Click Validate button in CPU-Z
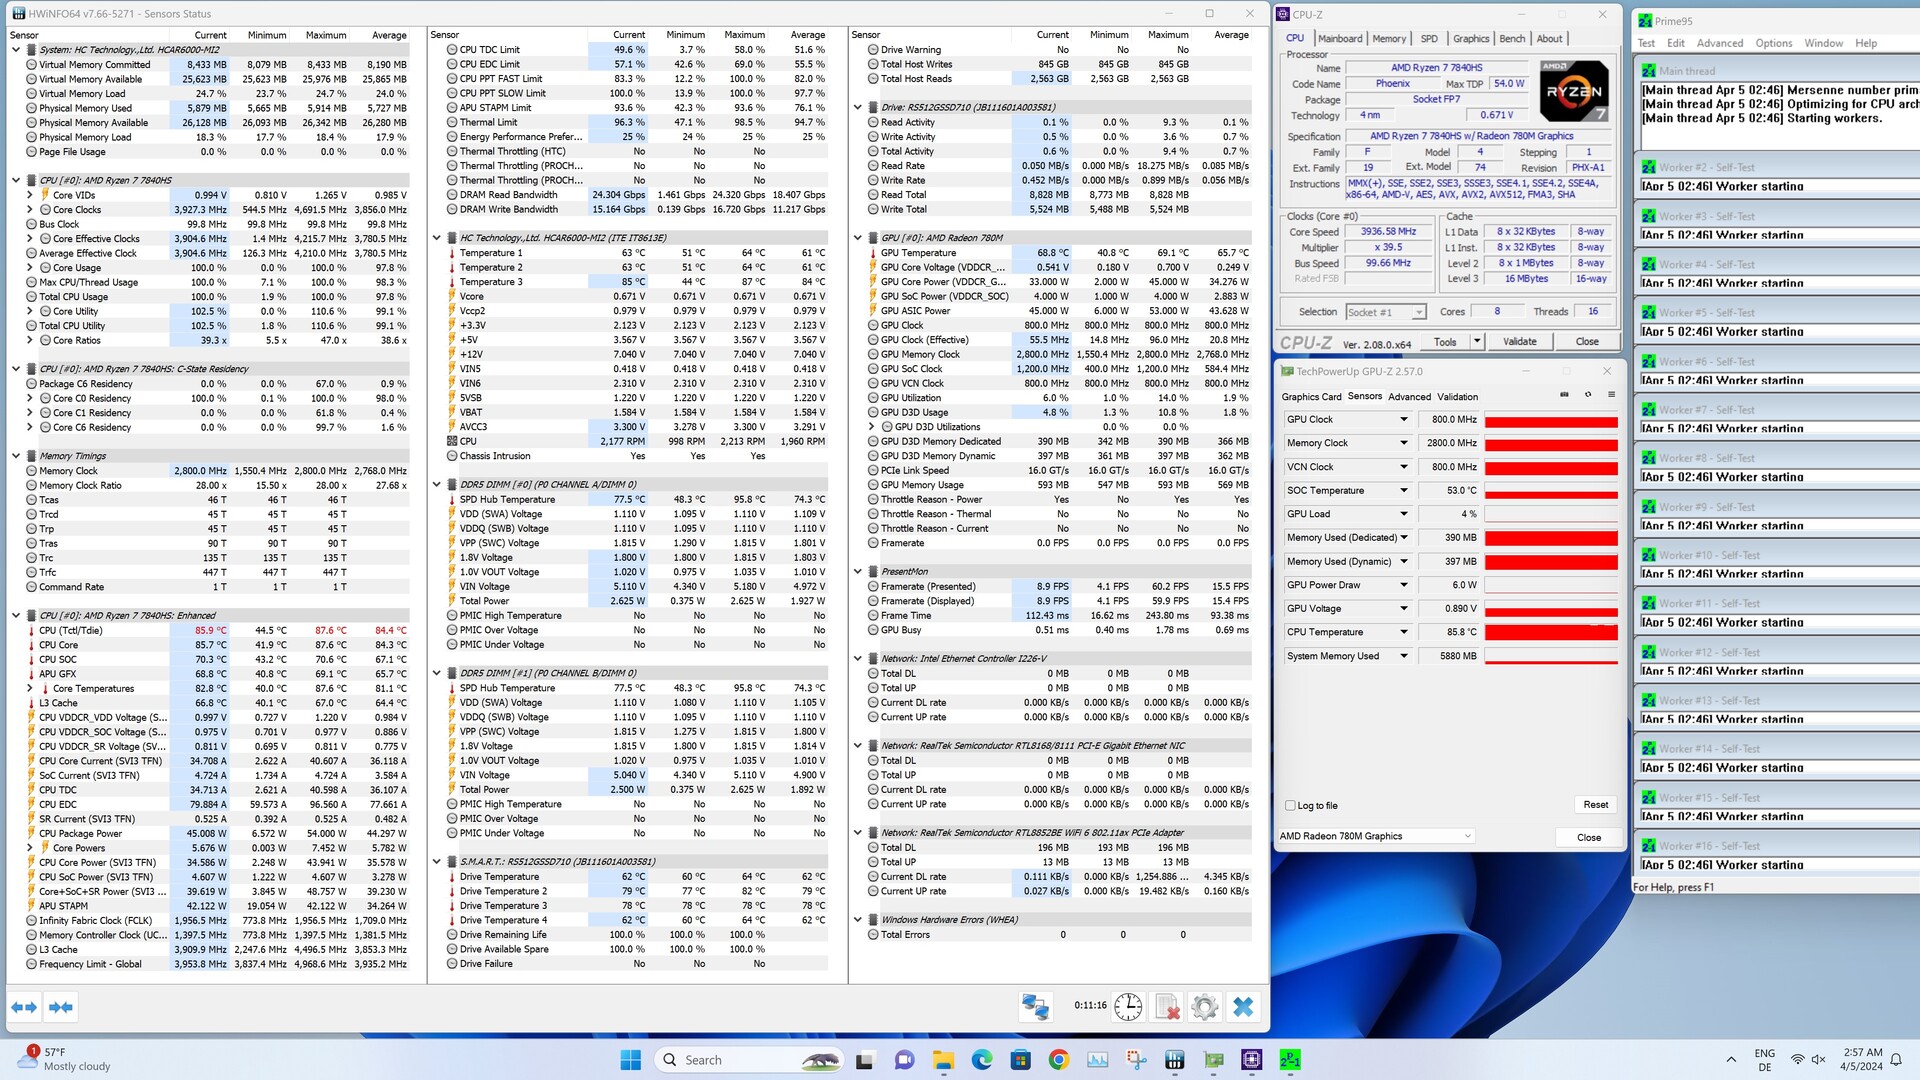The width and height of the screenshot is (1920, 1080). 1519,341
